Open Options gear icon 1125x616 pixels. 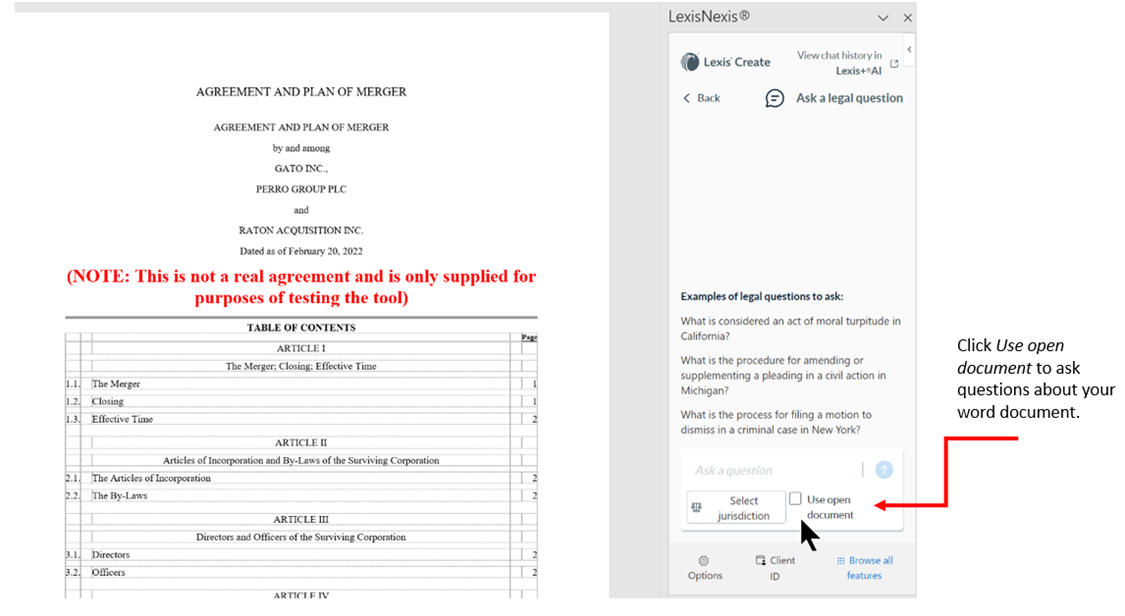point(703,561)
